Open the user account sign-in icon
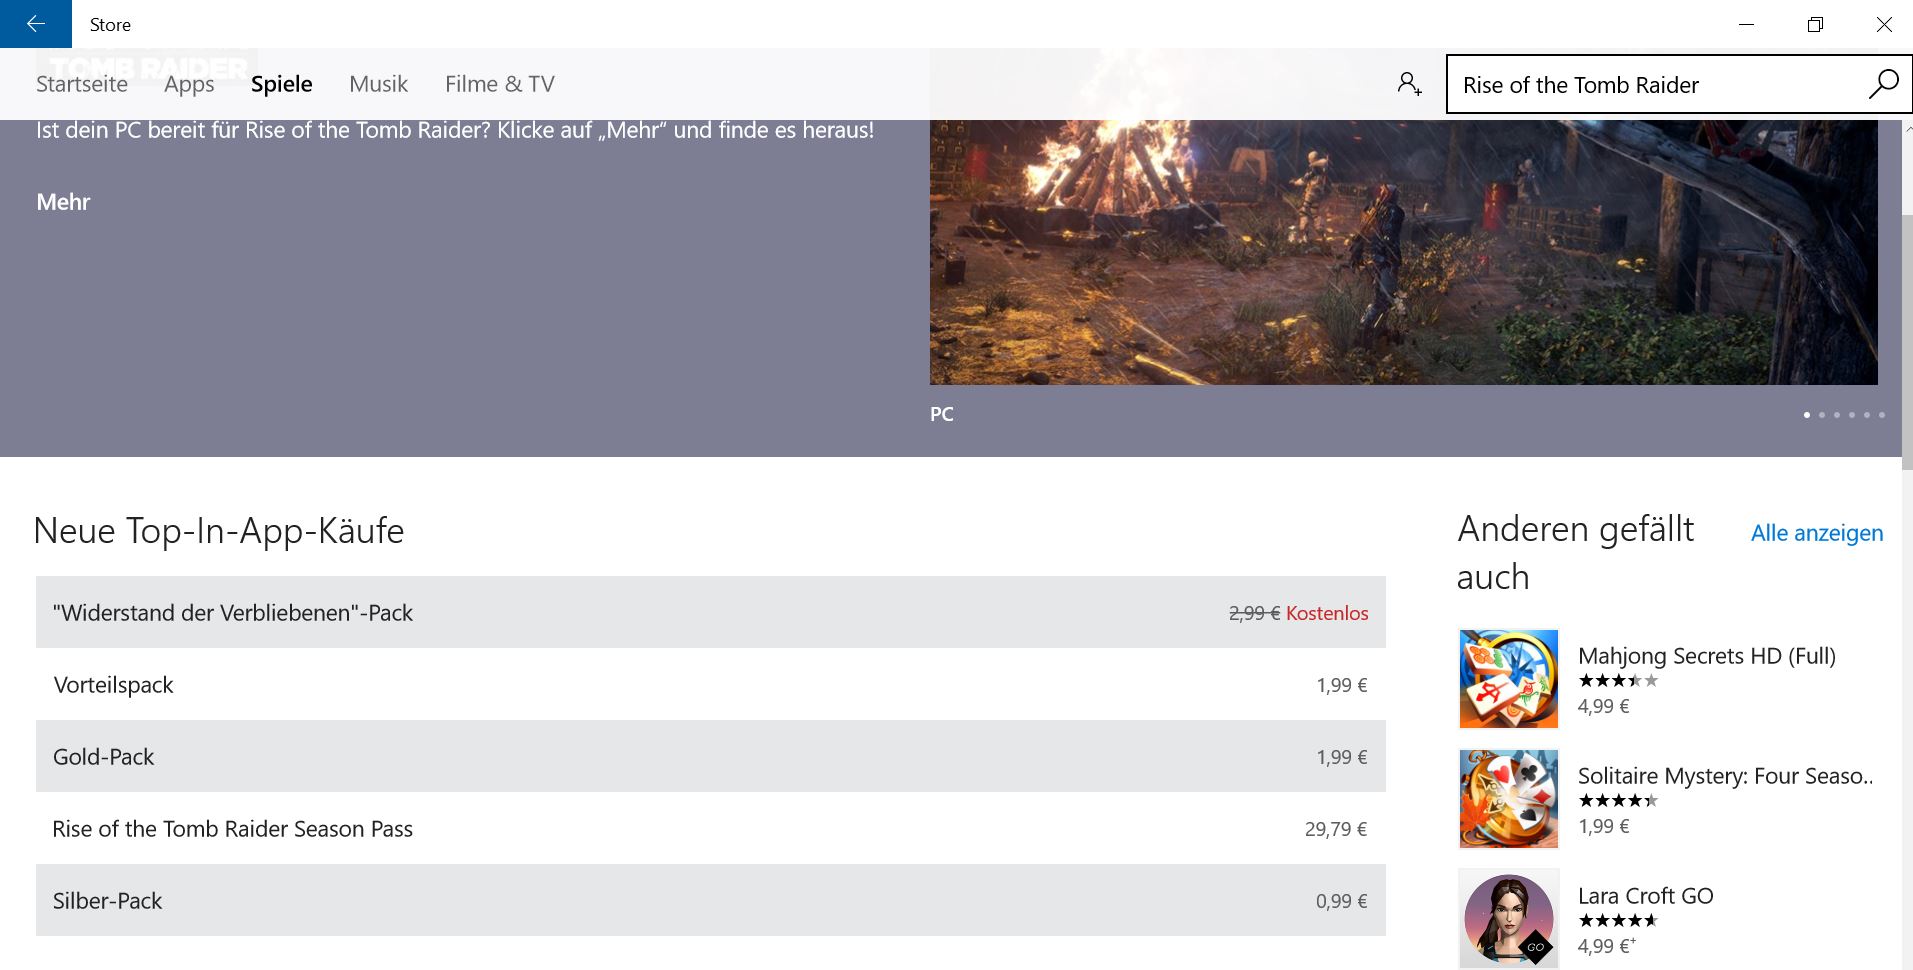Viewport: 1913px width, 970px height. click(1409, 84)
